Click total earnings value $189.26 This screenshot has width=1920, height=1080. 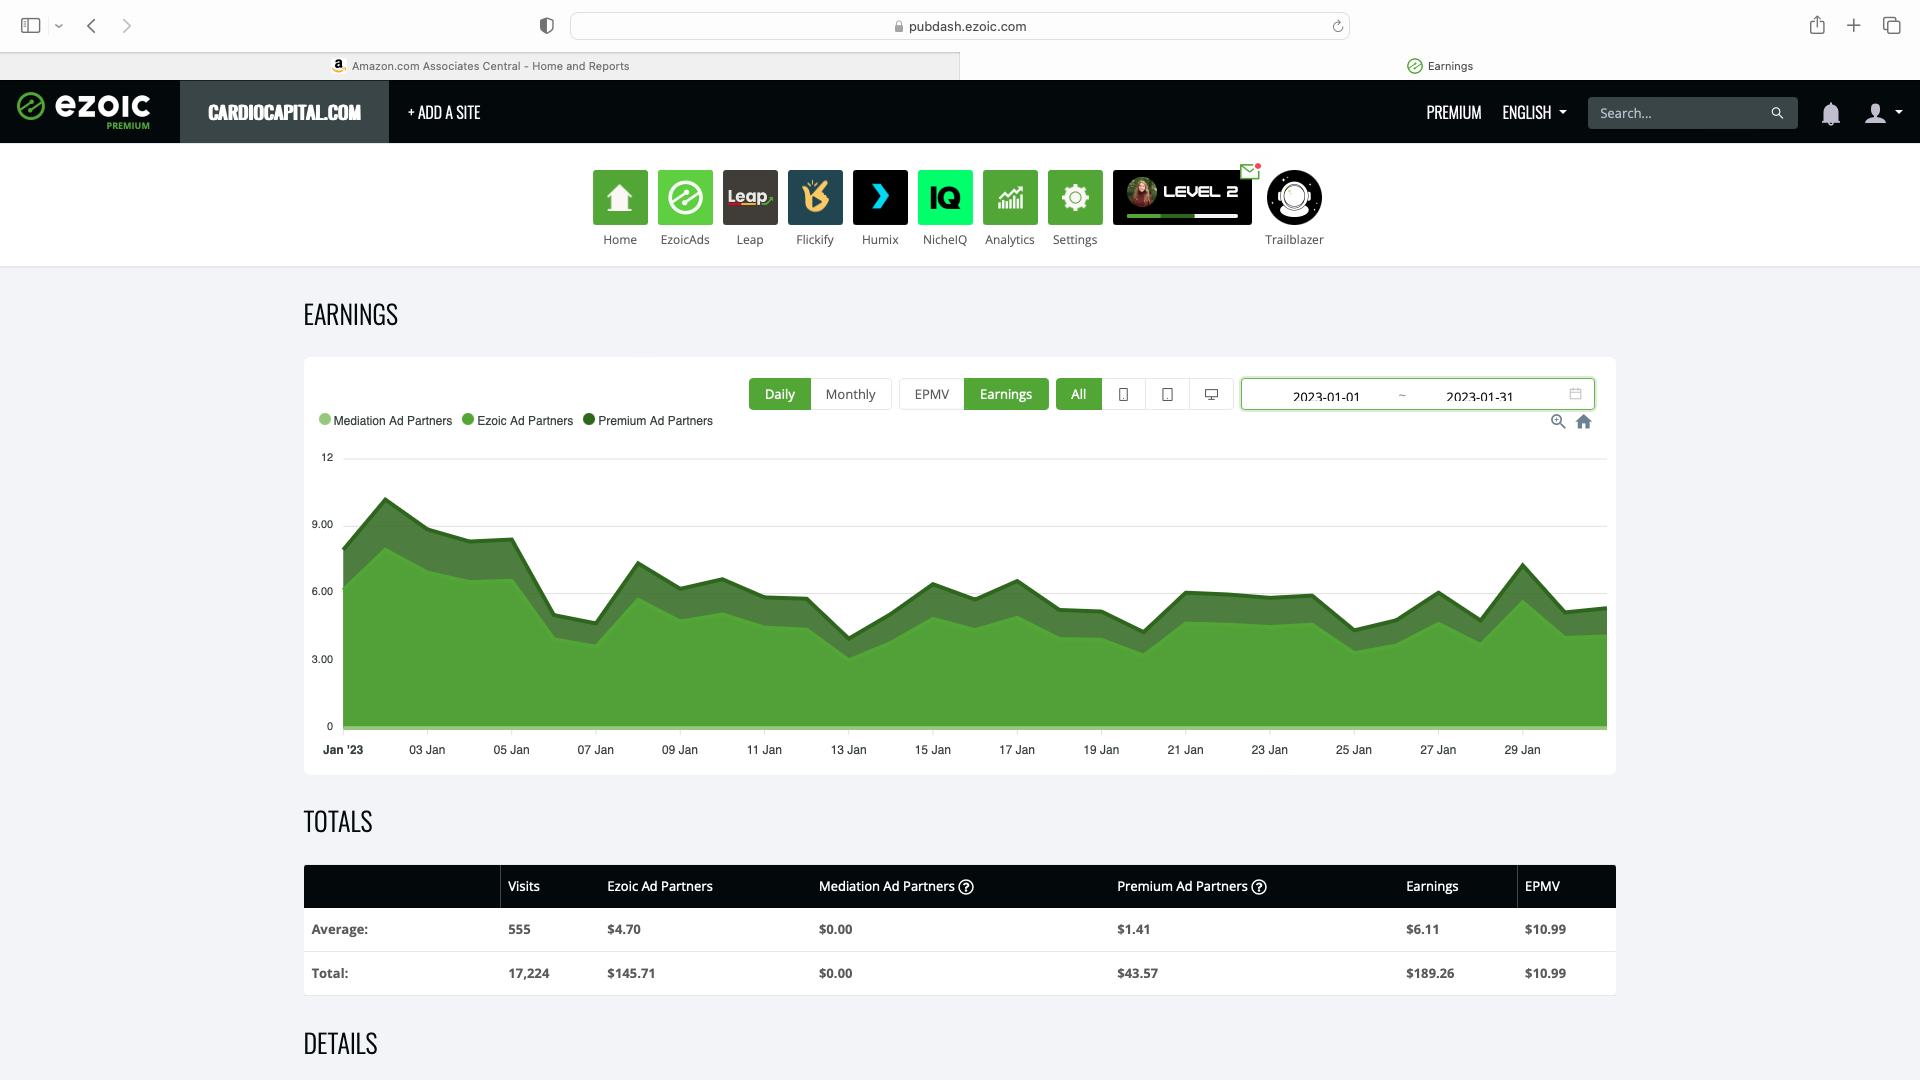tap(1430, 973)
